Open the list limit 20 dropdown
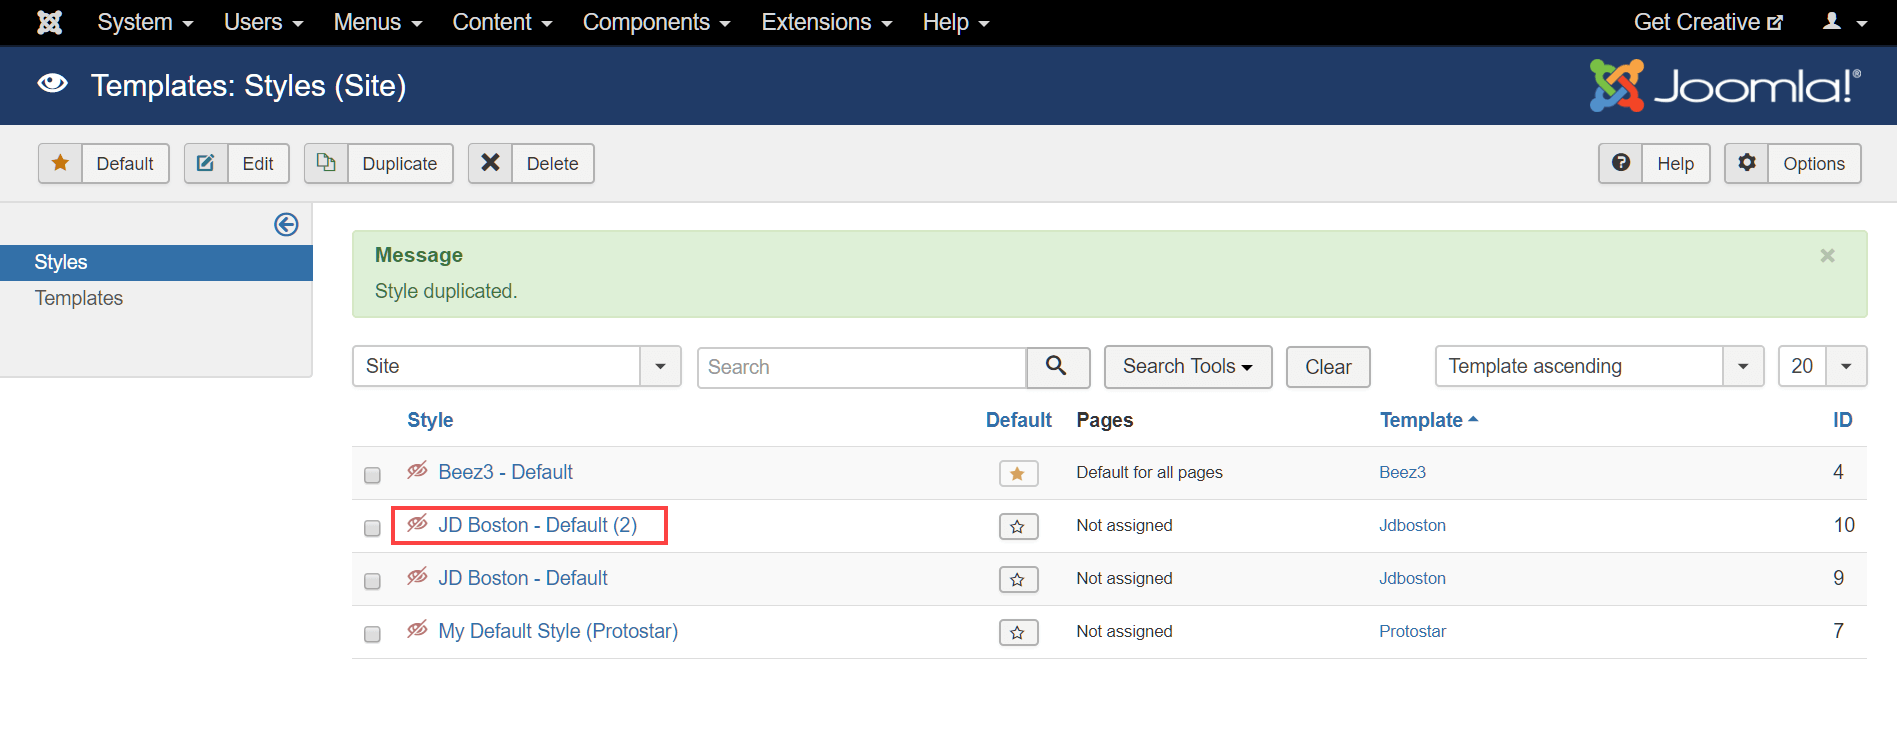This screenshot has height=740, width=1897. tap(1822, 366)
